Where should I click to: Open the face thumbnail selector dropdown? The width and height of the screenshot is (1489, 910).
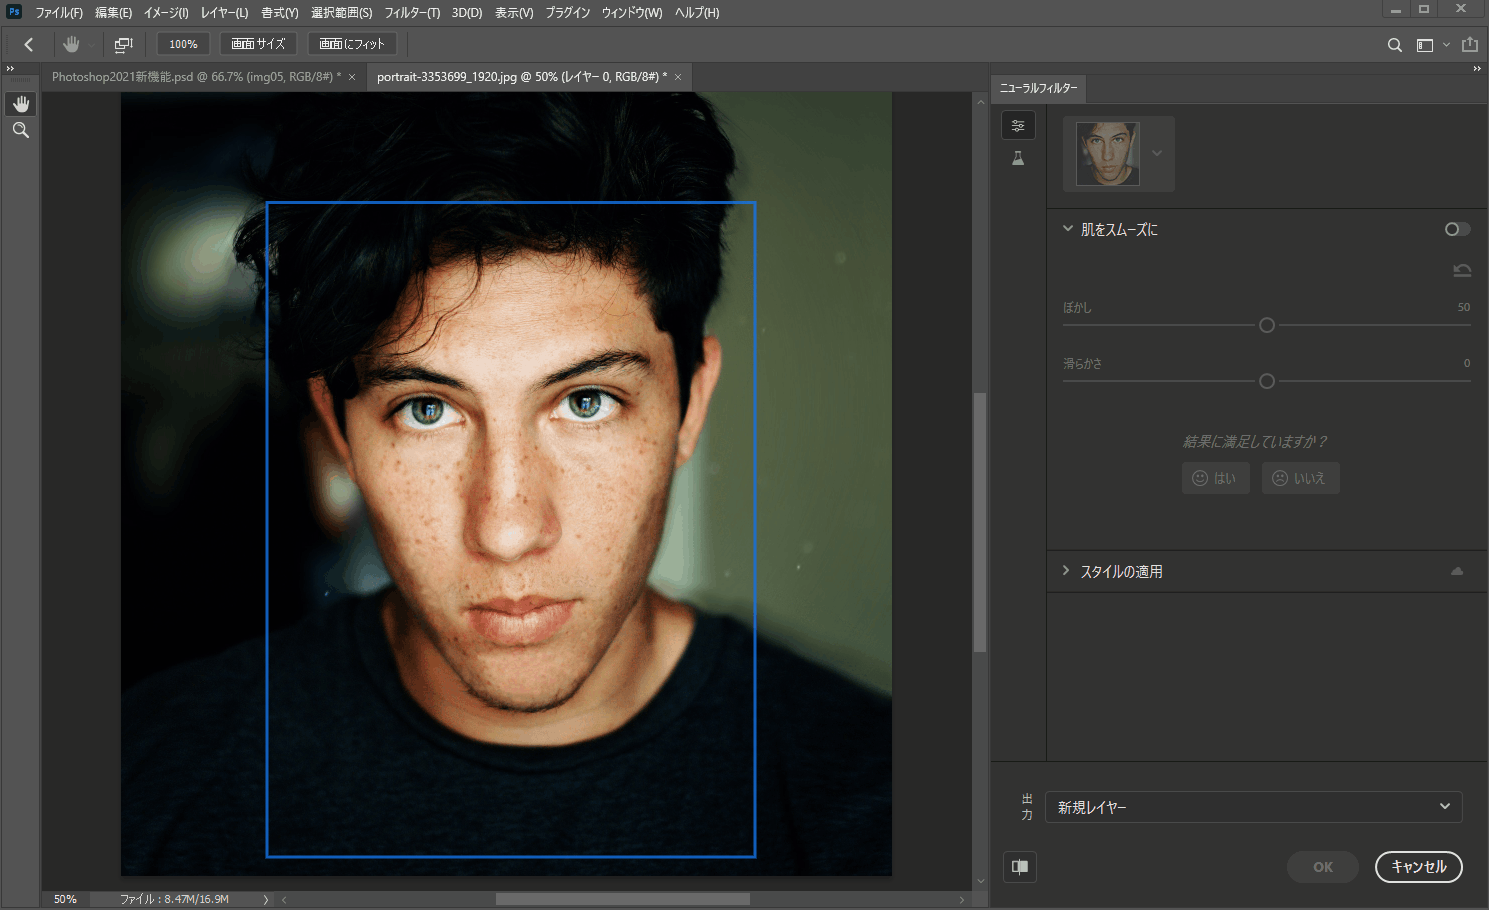click(x=1157, y=153)
